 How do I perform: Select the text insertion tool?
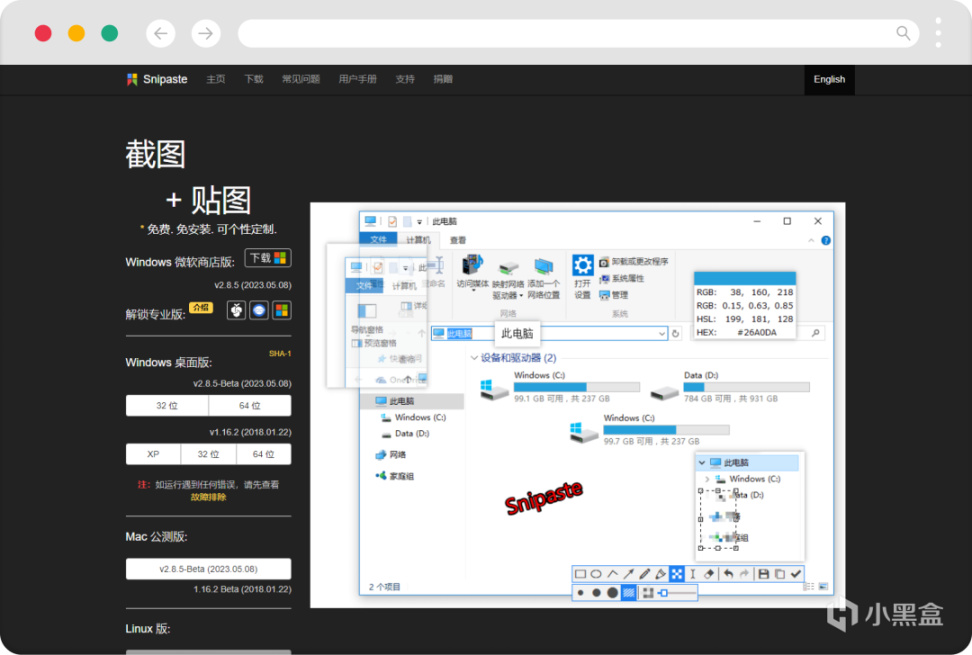tap(693, 574)
